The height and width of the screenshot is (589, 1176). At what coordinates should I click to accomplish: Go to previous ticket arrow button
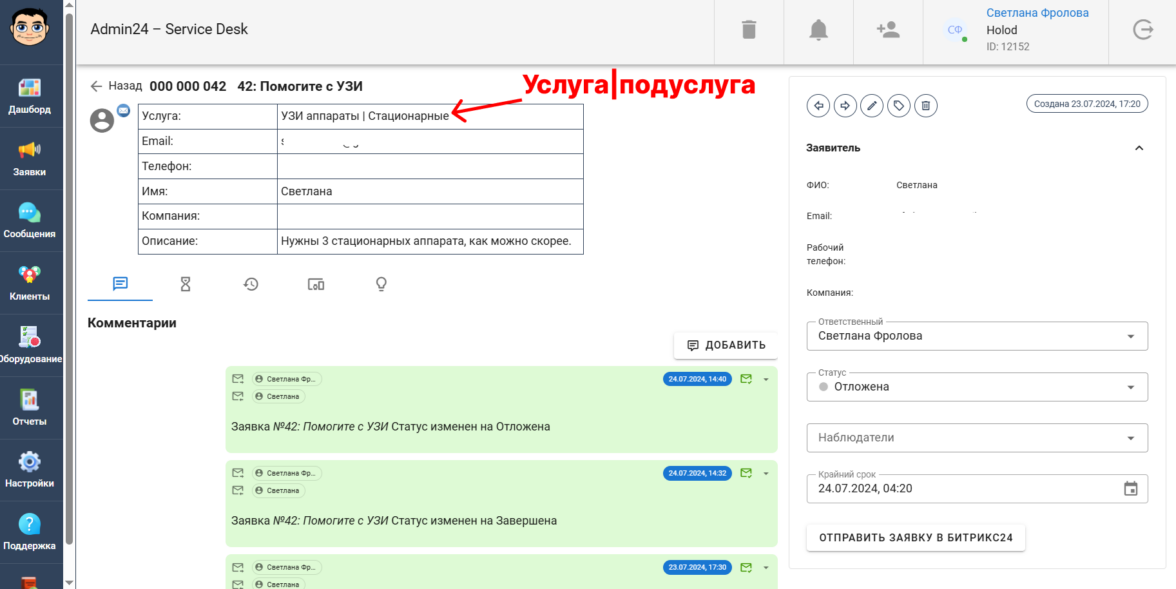(x=818, y=106)
